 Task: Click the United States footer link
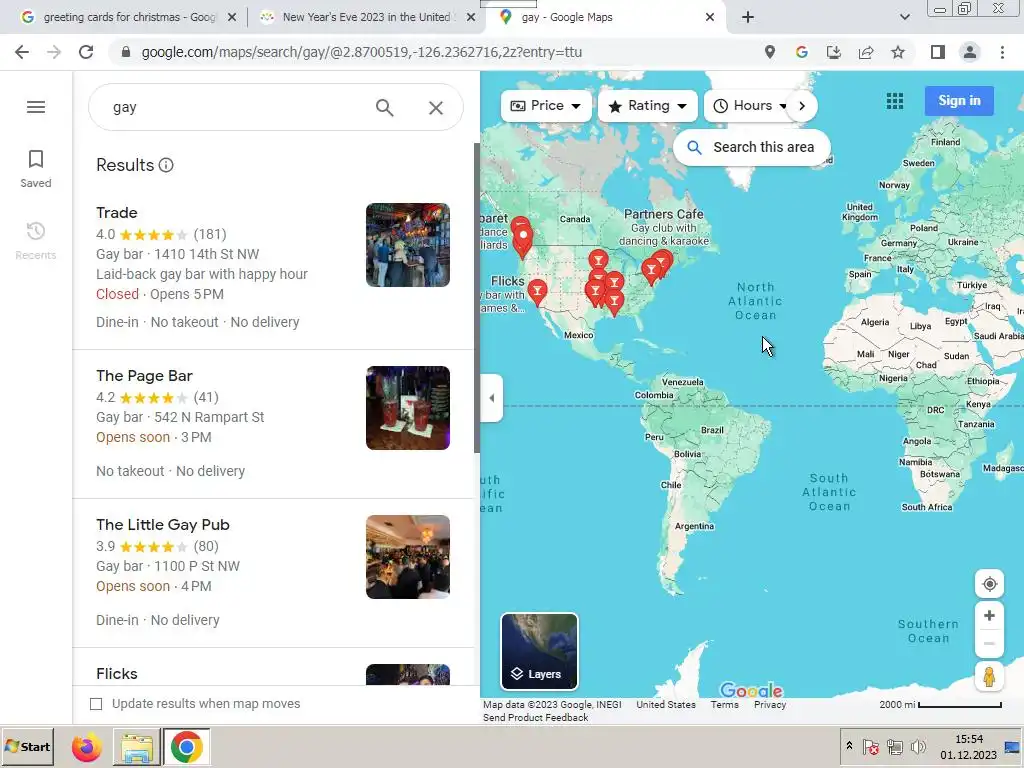[665, 705]
